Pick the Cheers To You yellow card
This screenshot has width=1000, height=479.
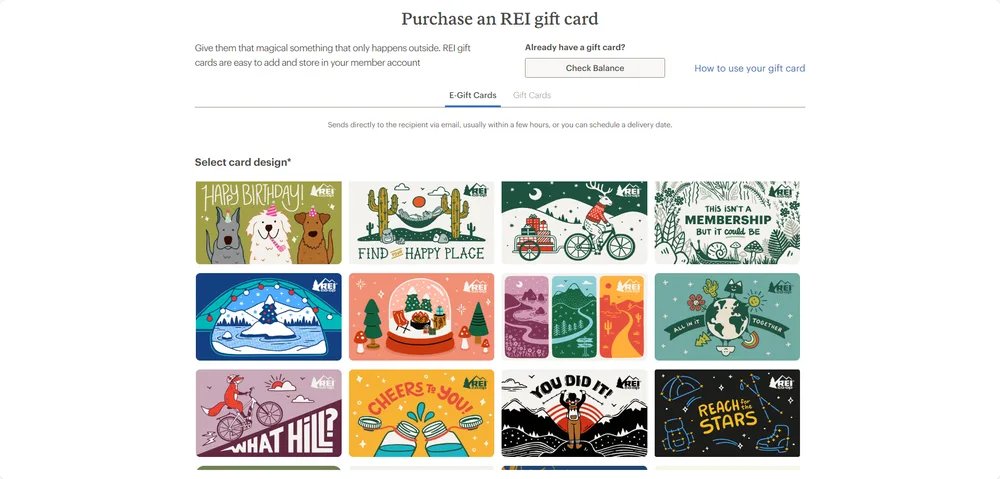[422, 413]
